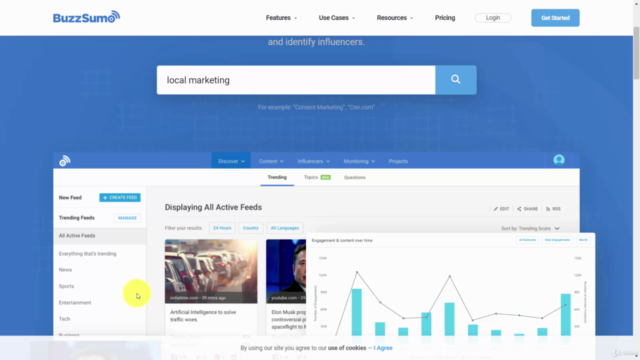Click the Login button
The image size is (640, 360).
[x=493, y=18]
